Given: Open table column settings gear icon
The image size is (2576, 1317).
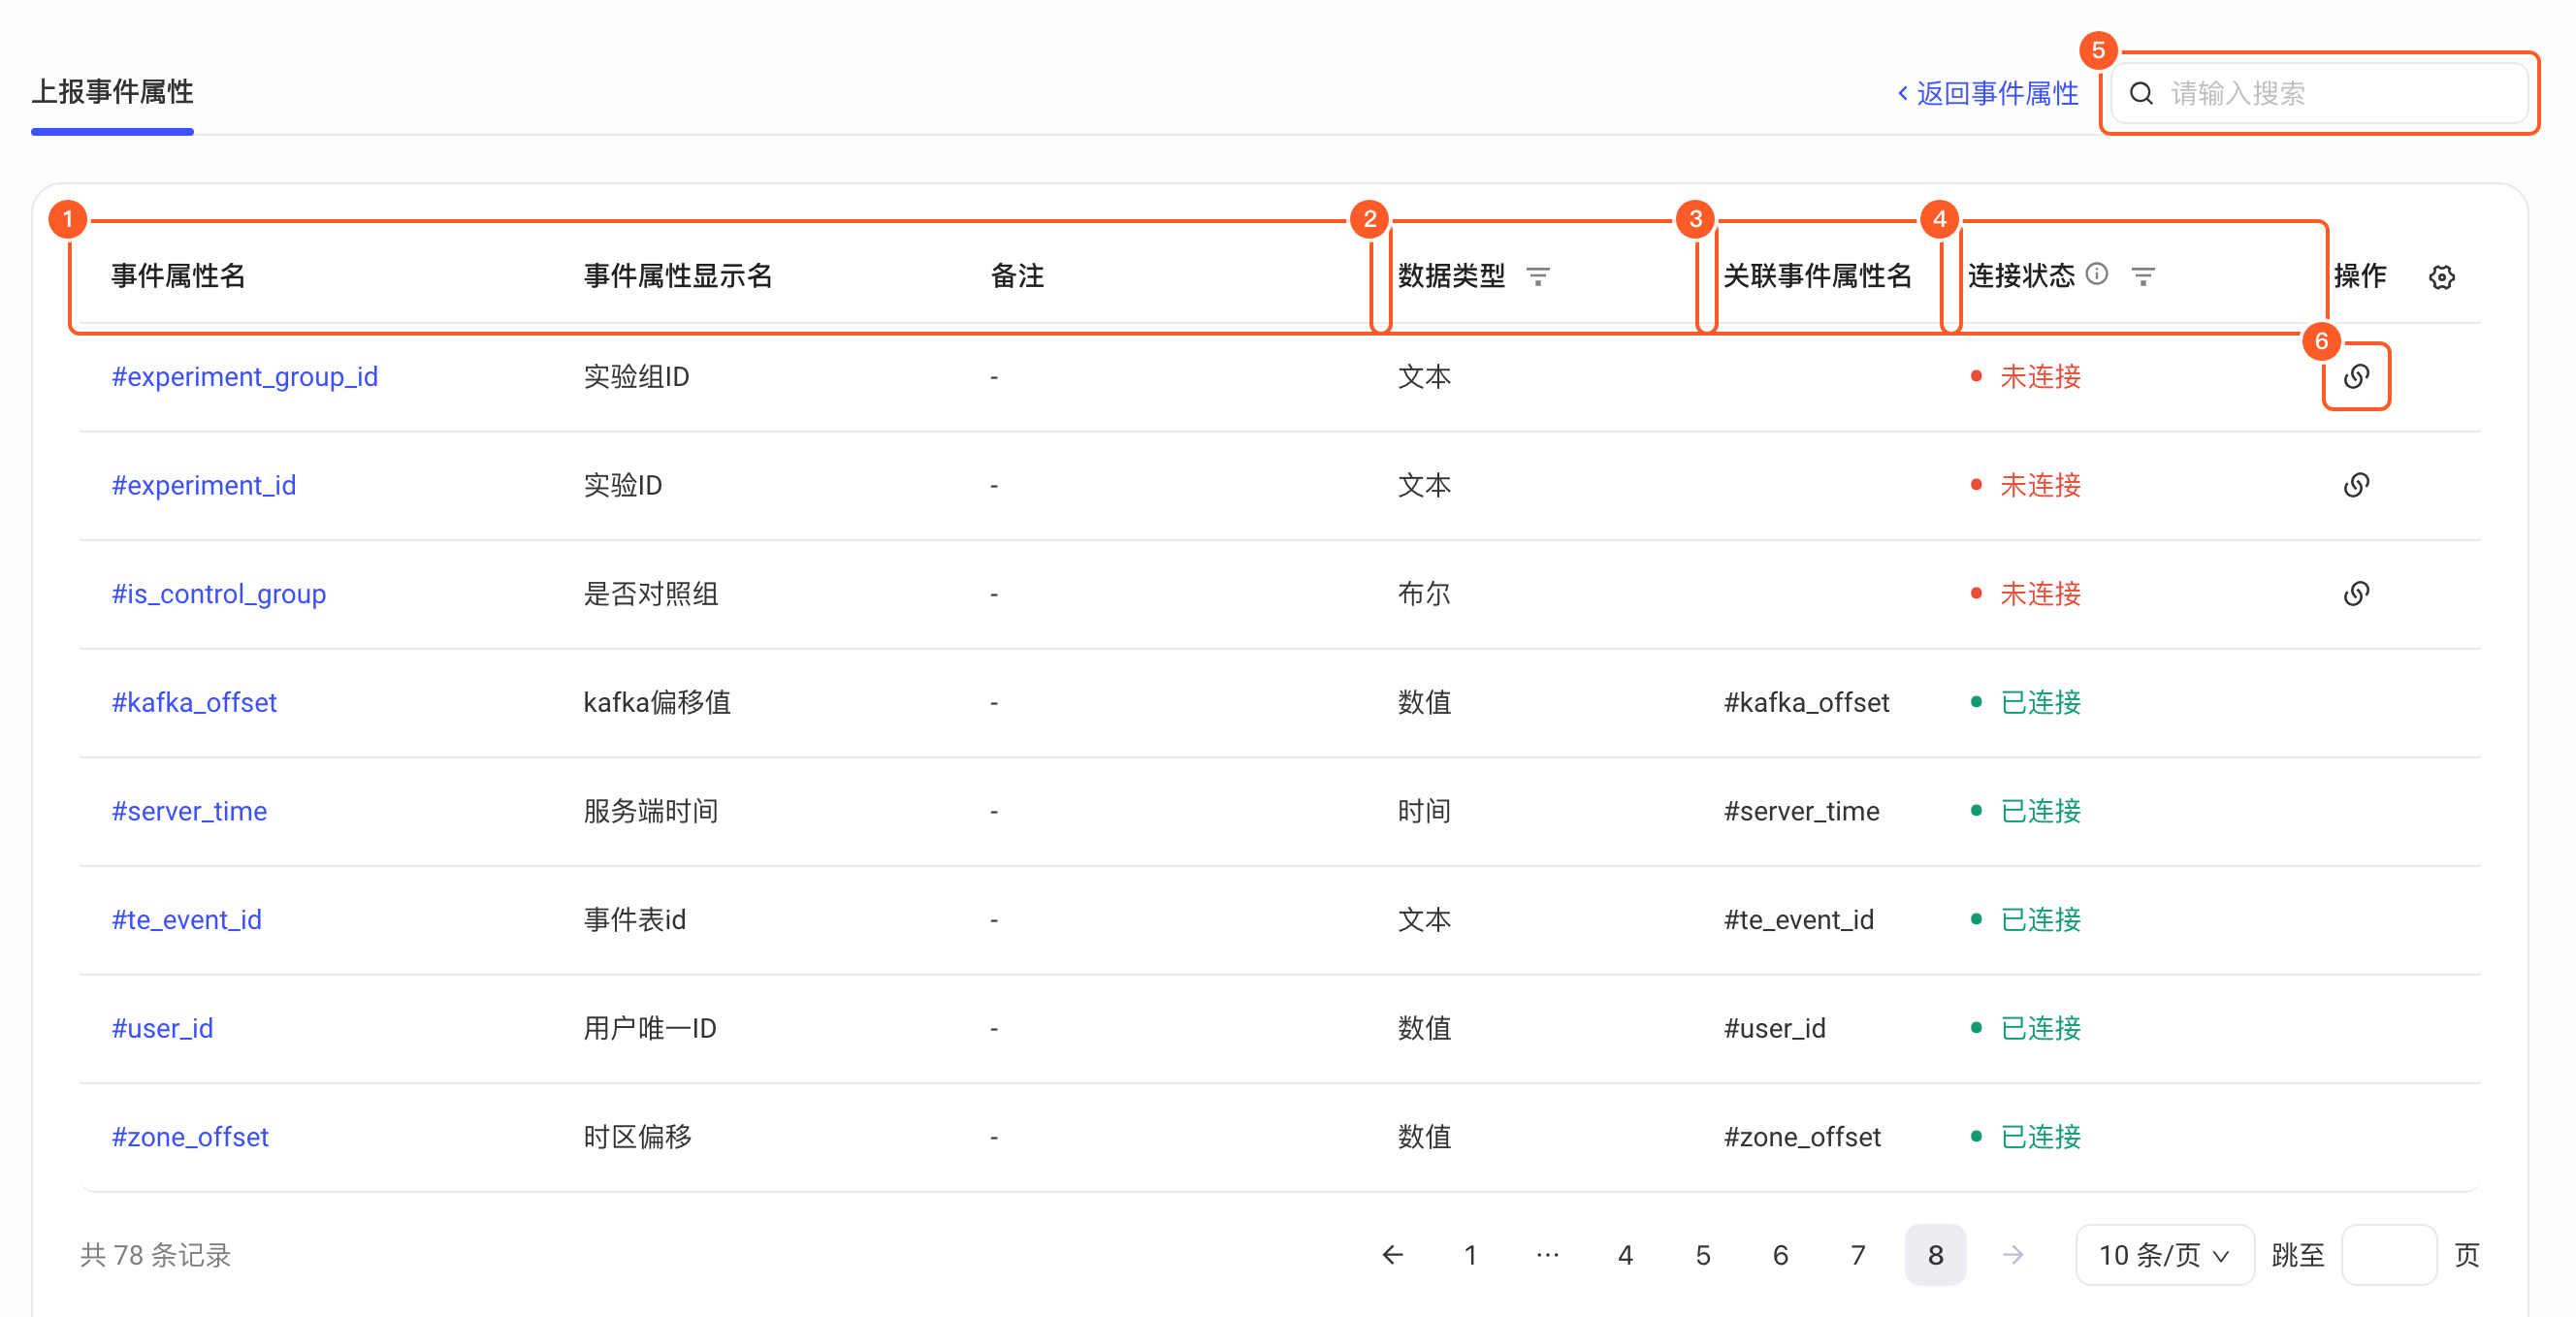Looking at the screenshot, I should click(x=2441, y=277).
